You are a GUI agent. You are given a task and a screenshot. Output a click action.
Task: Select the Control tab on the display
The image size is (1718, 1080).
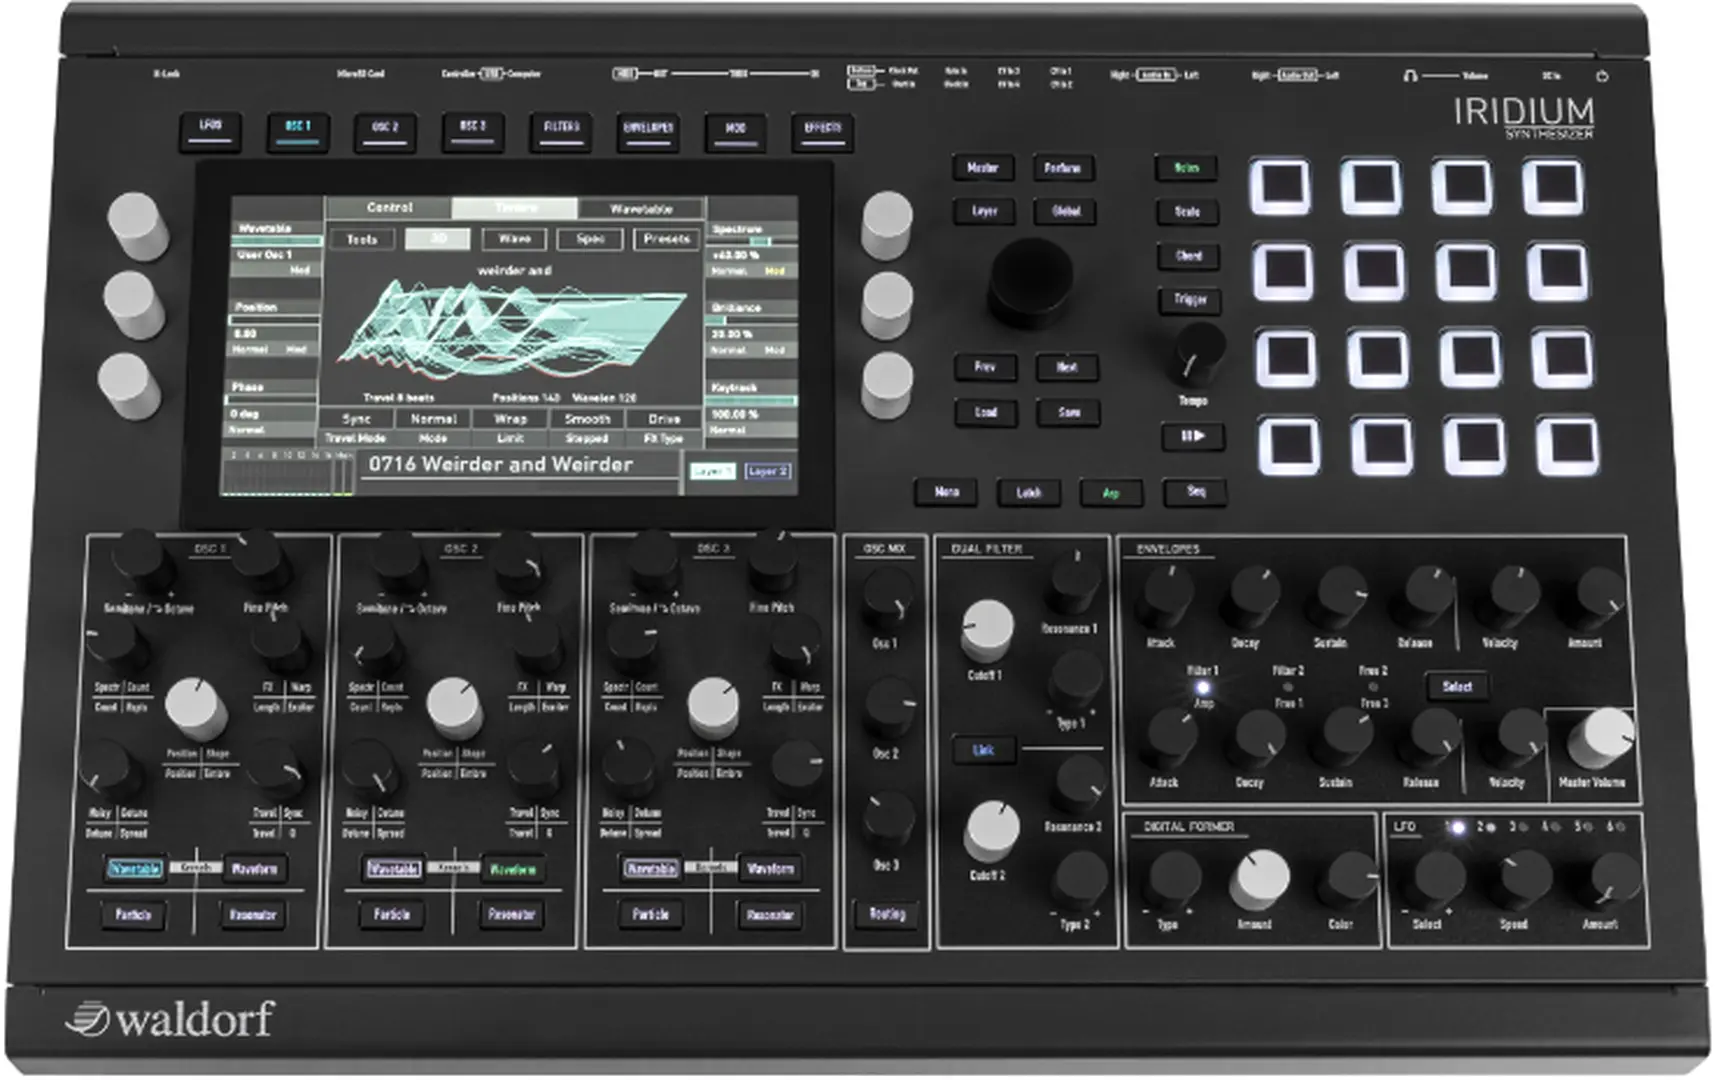tap(392, 207)
